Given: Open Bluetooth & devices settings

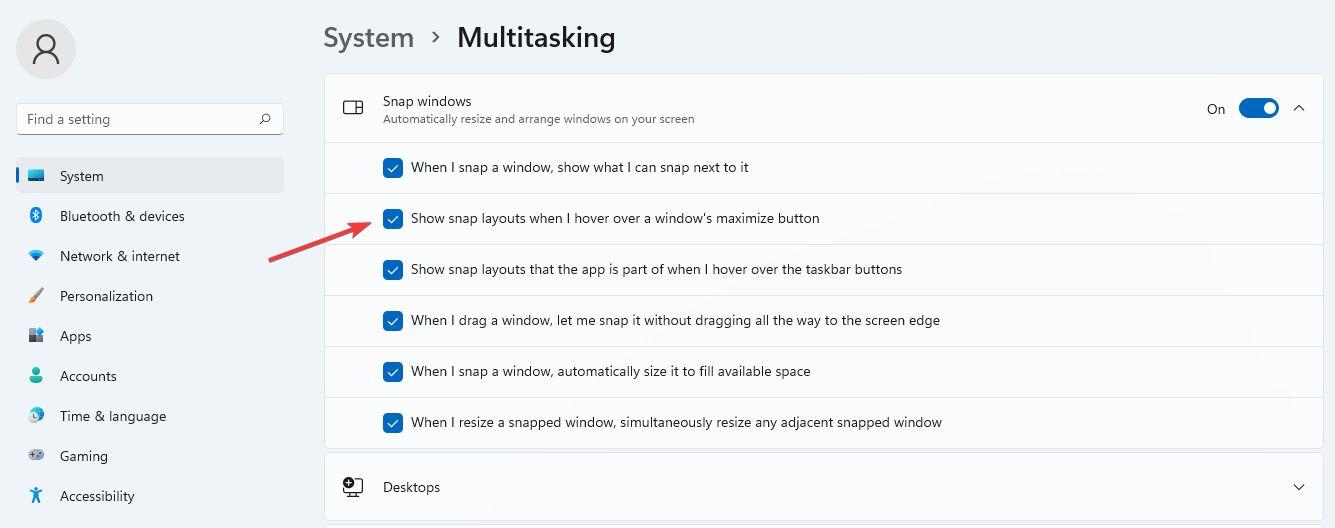Looking at the screenshot, I should [x=122, y=216].
